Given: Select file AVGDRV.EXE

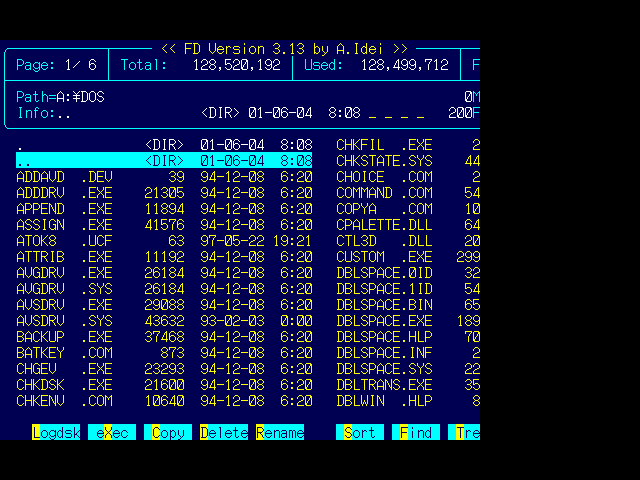Looking at the screenshot, I should [x=164, y=273].
